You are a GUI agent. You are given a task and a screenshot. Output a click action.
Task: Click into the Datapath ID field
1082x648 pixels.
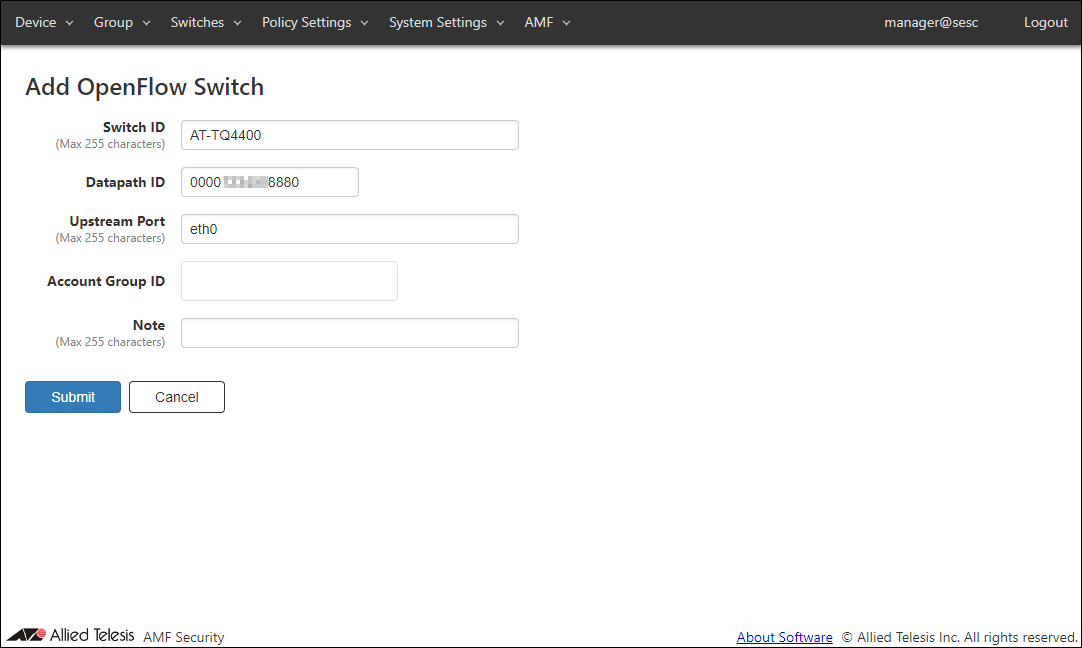pos(269,182)
